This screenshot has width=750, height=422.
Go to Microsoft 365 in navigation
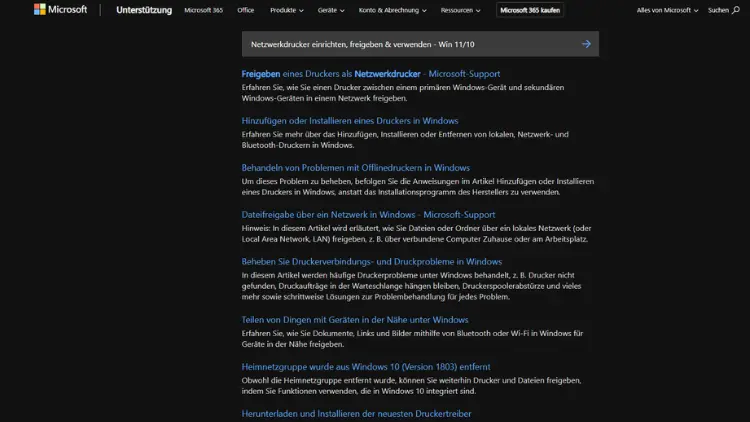tap(203, 10)
